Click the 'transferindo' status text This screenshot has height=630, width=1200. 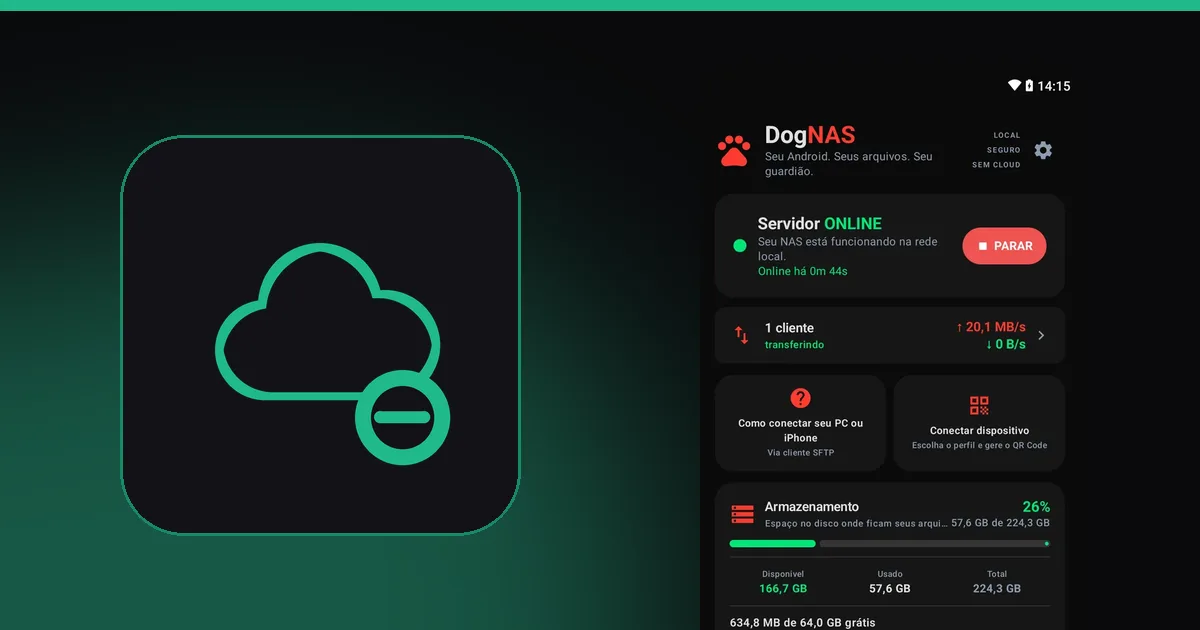click(795, 345)
